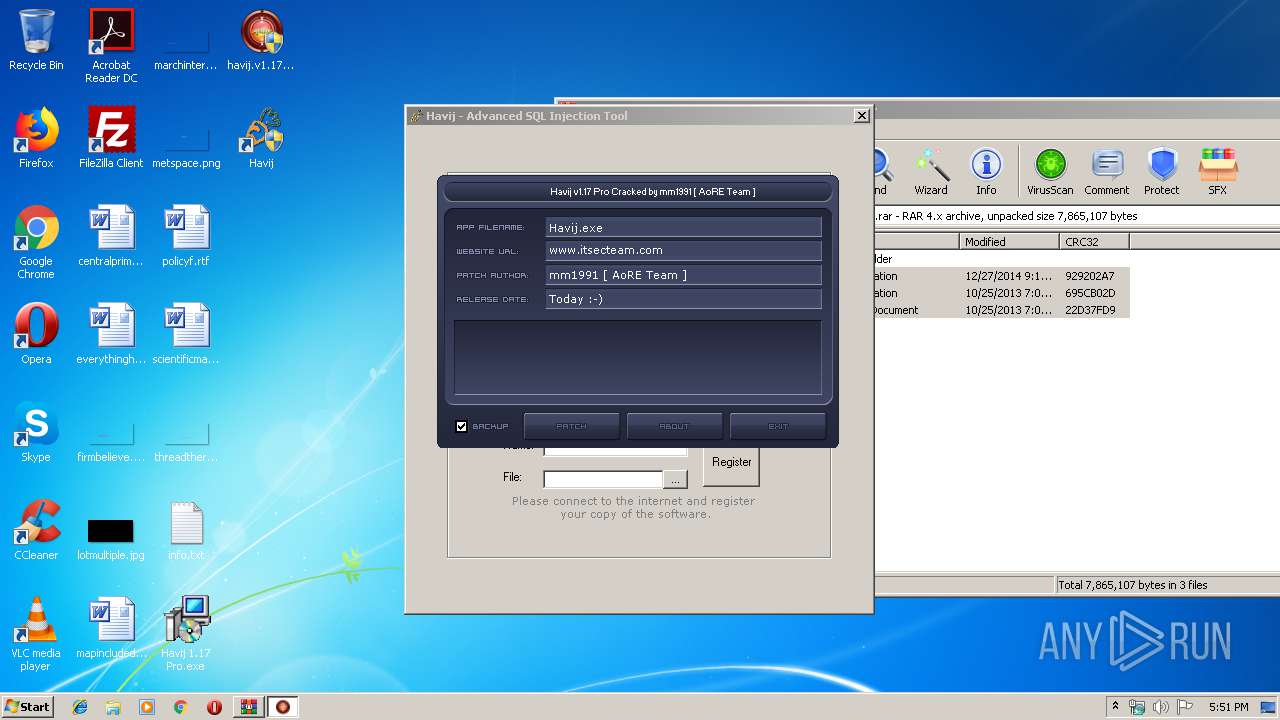Launch Opera browser from desktop
Screen dimensions: 1280x720
pyautogui.click(x=36, y=334)
